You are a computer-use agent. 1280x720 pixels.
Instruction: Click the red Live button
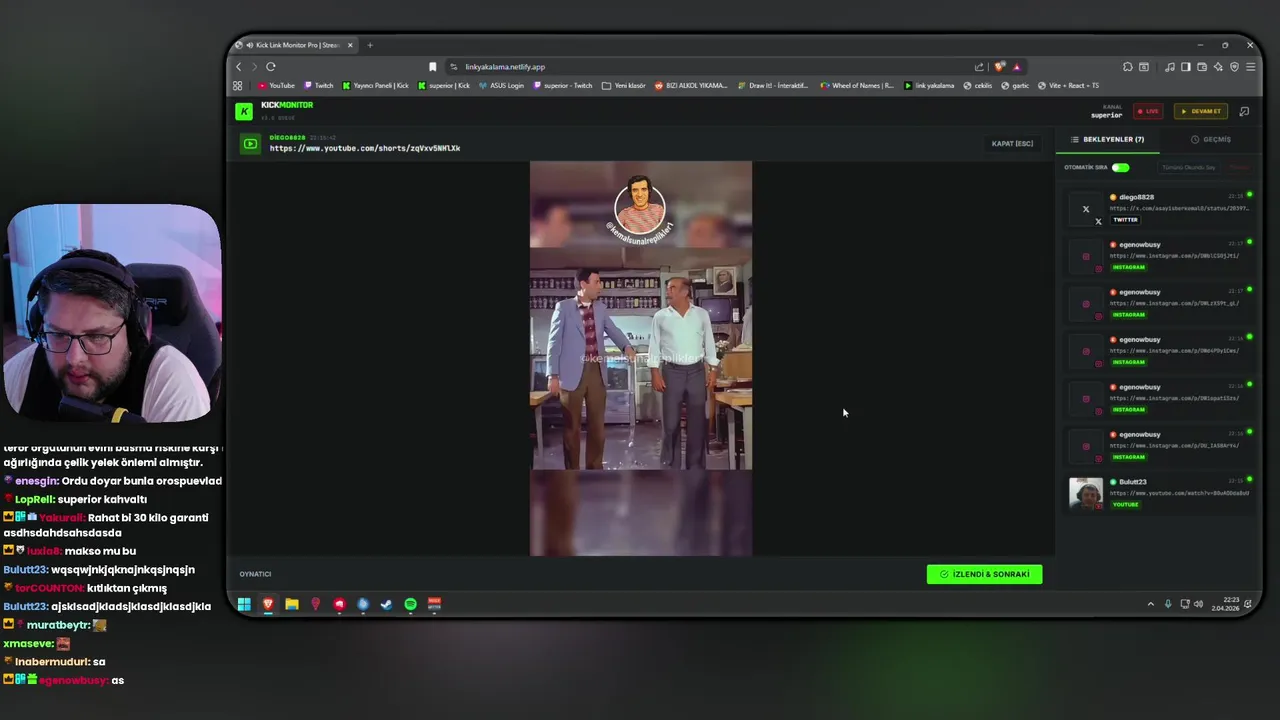click(x=1148, y=111)
